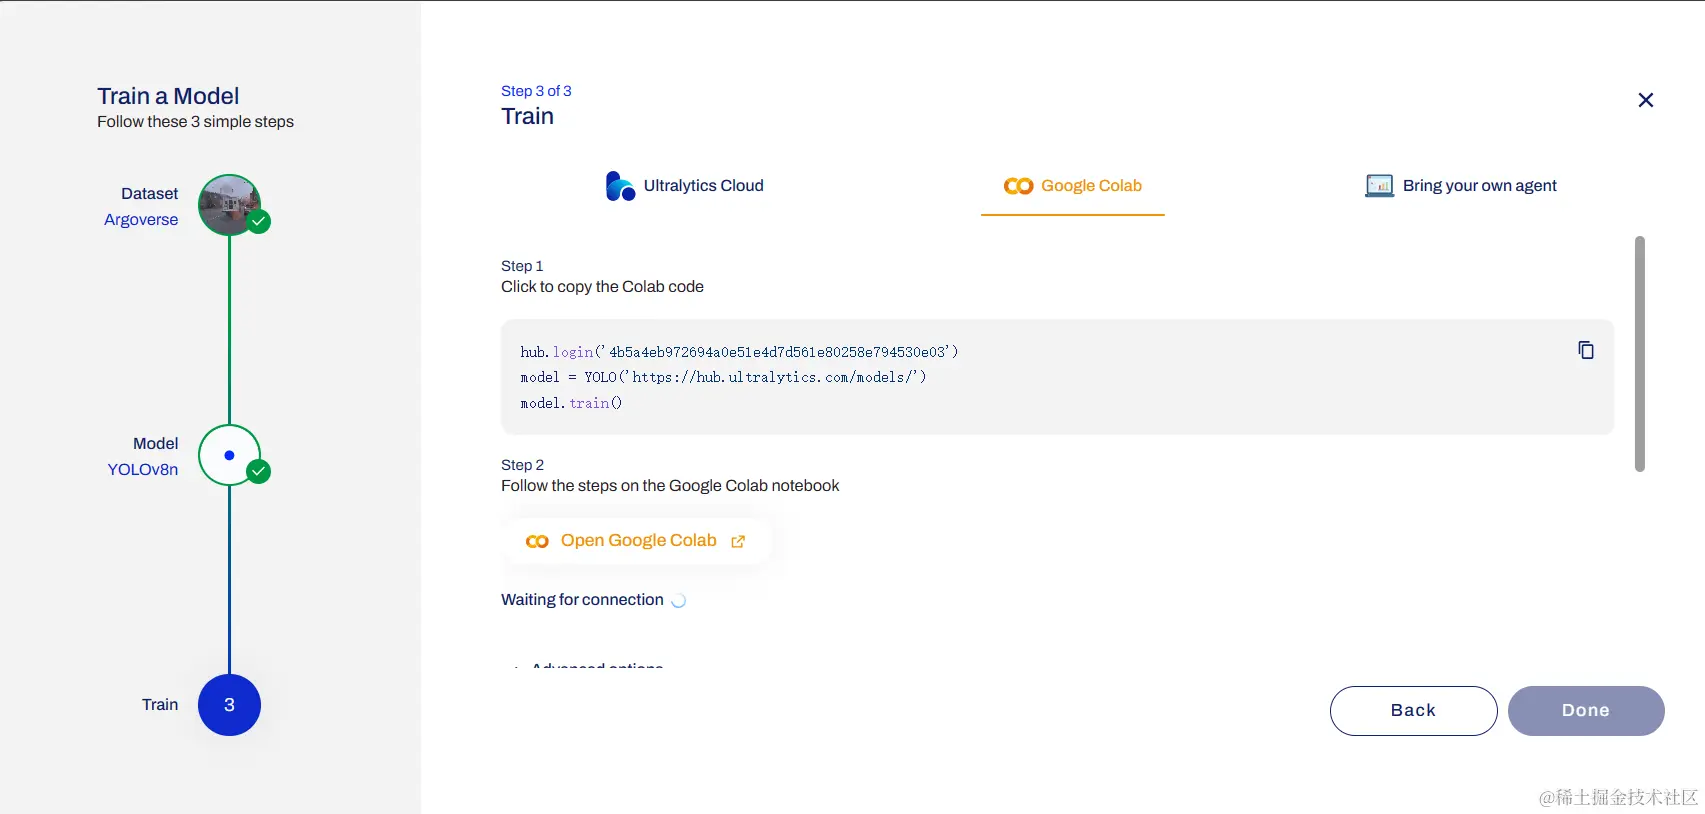Image resolution: width=1705 pixels, height=814 pixels.
Task: Click the Ultralytics Cloud logo icon
Action: [x=620, y=186]
